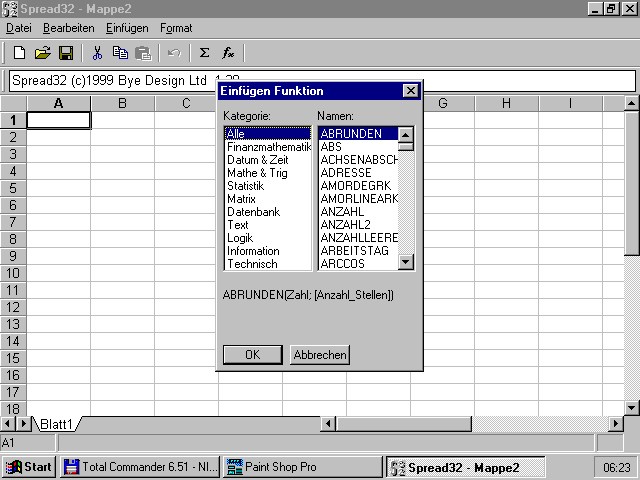The height and width of the screenshot is (480, 640).
Task: Select the ABRUNDEN function
Action: click(x=358, y=133)
